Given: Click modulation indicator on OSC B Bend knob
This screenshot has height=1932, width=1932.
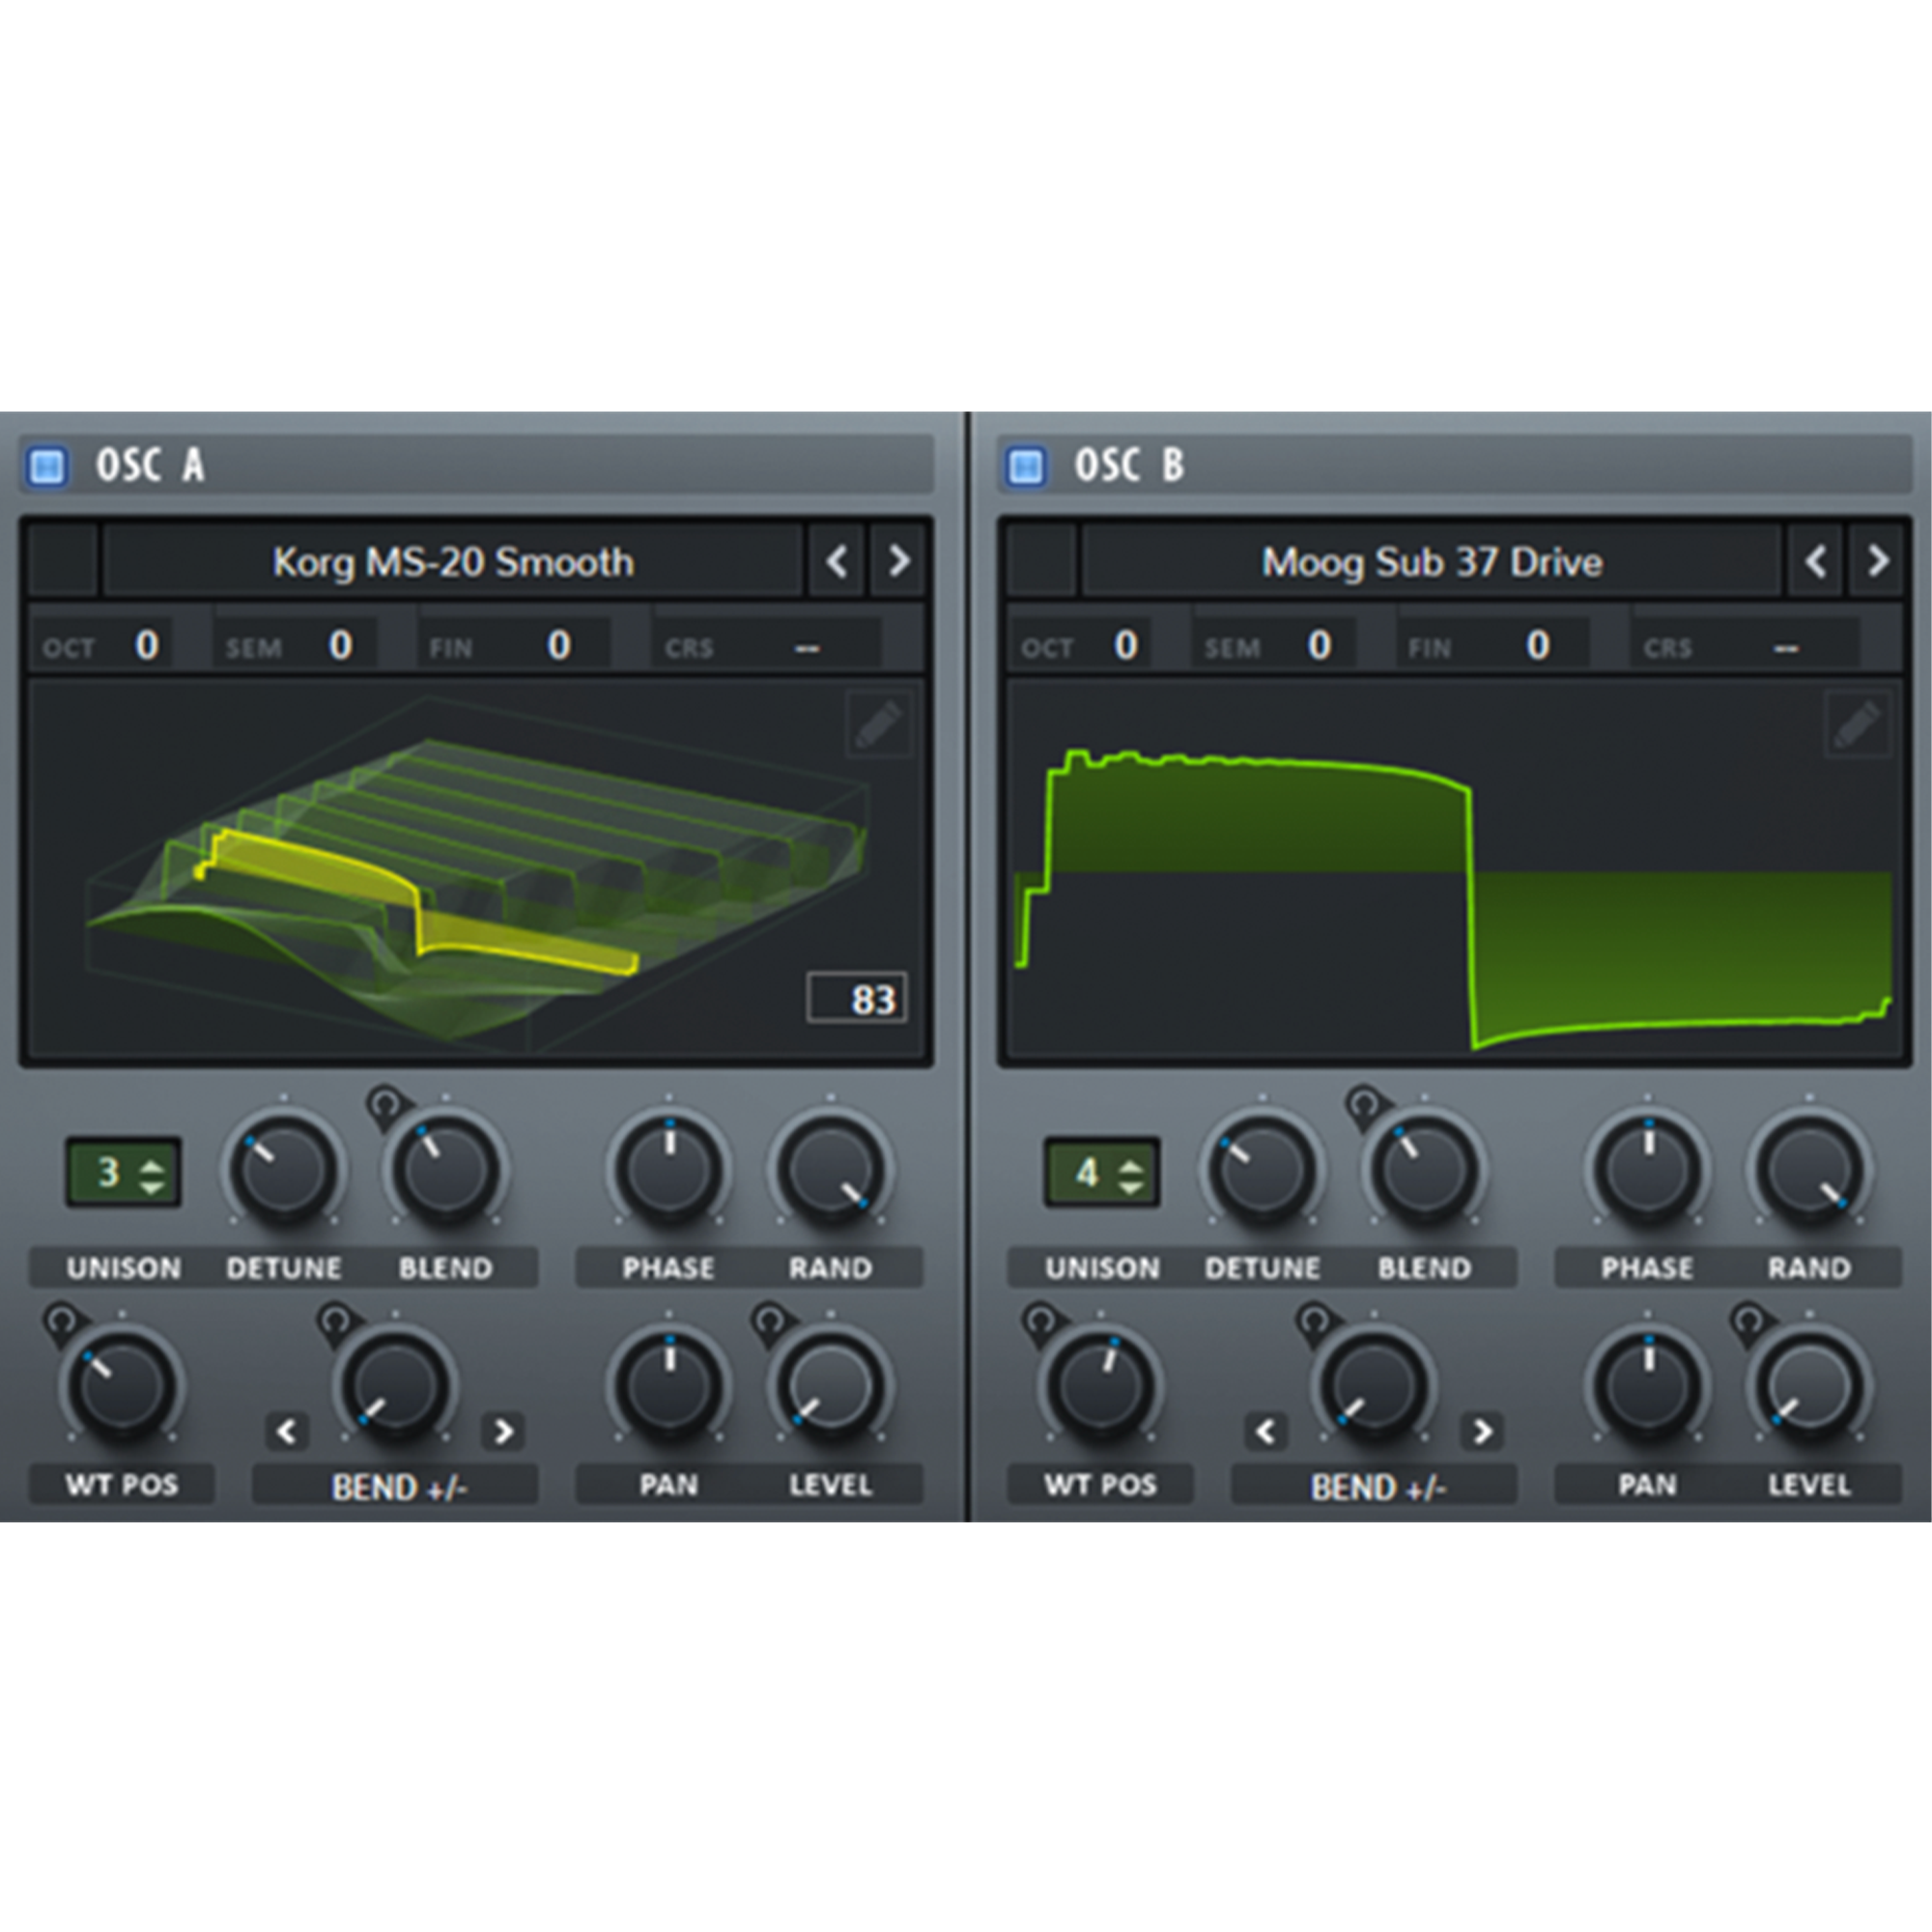Looking at the screenshot, I should click(x=1315, y=1322).
